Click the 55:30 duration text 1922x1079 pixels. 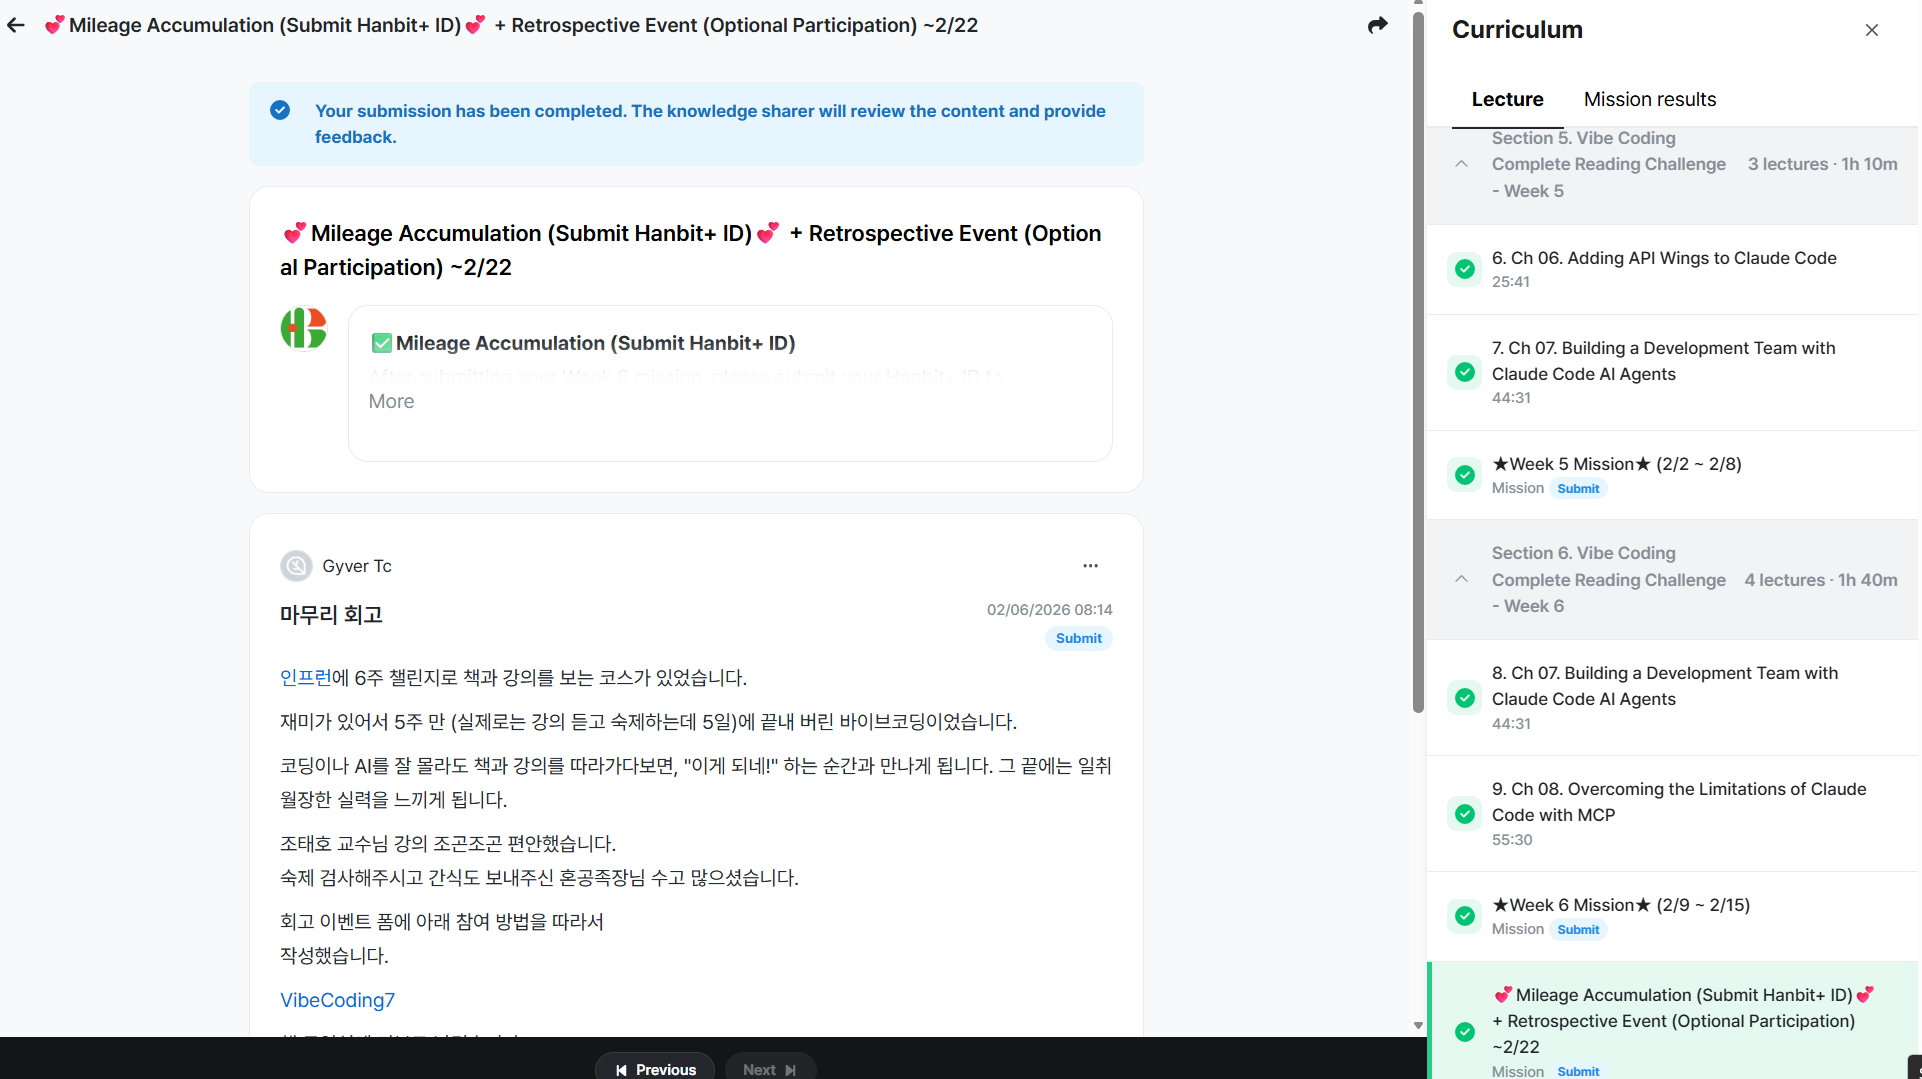click(1511, 840)
